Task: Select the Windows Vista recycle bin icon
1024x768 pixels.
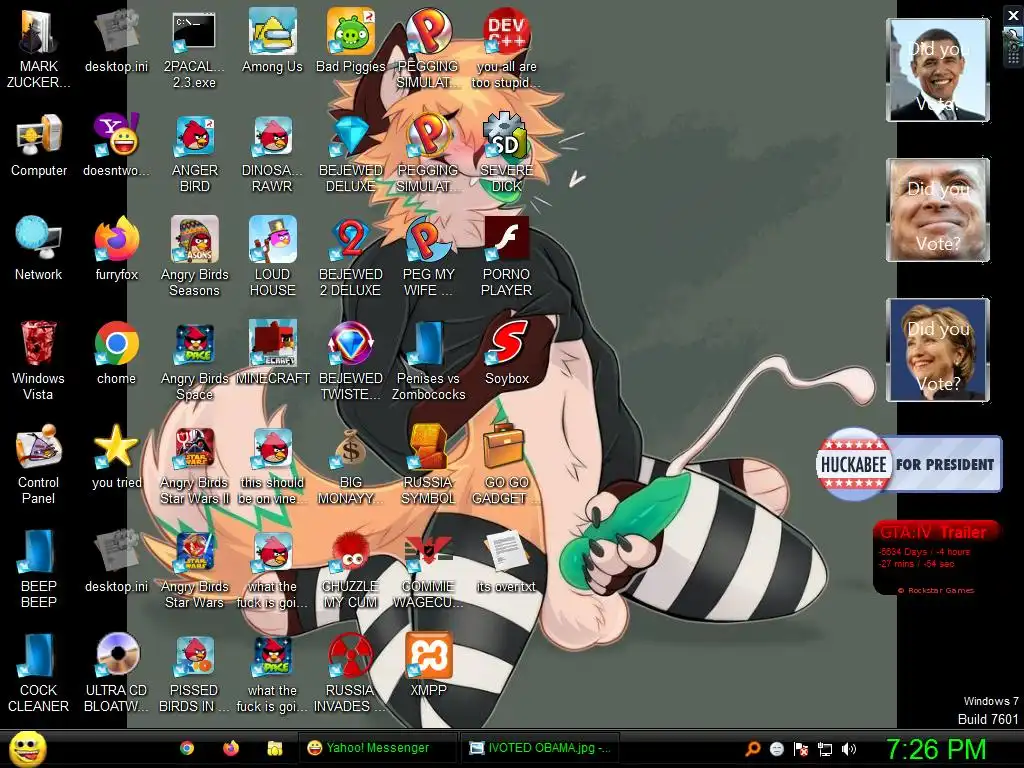Action: [39, 360]
